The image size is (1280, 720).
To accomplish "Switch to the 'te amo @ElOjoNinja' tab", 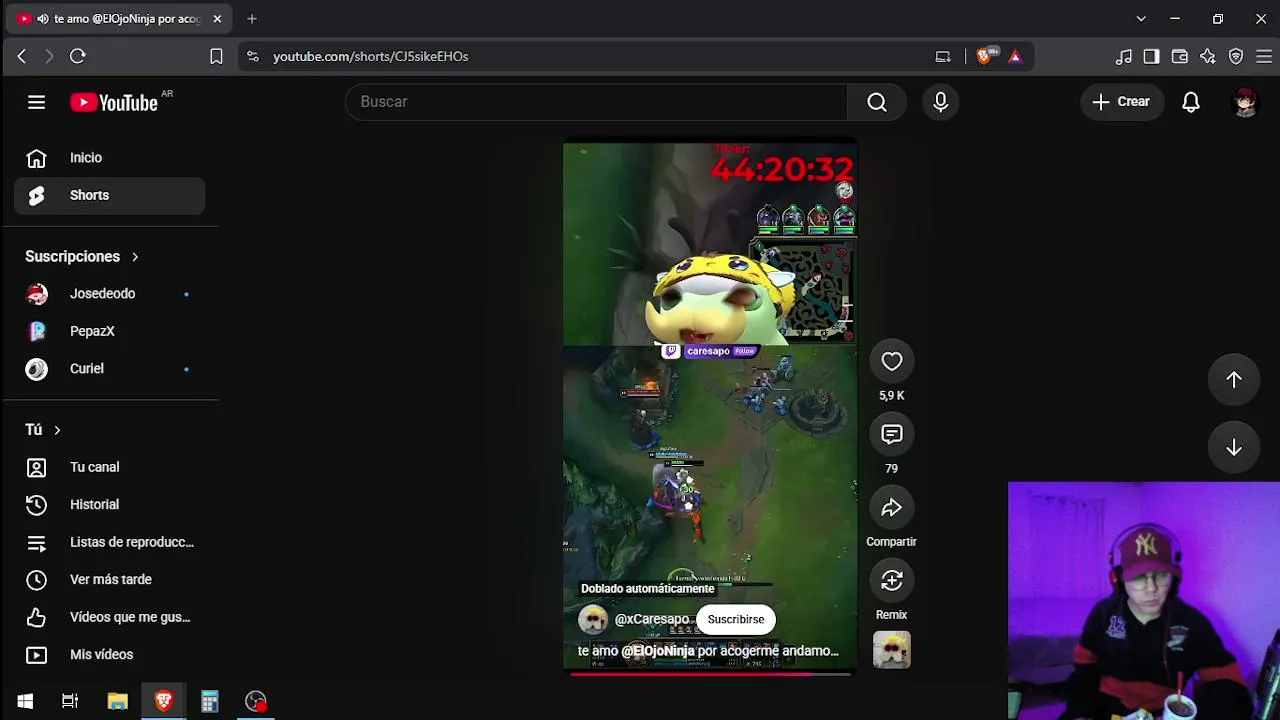I will click(119, 19).
